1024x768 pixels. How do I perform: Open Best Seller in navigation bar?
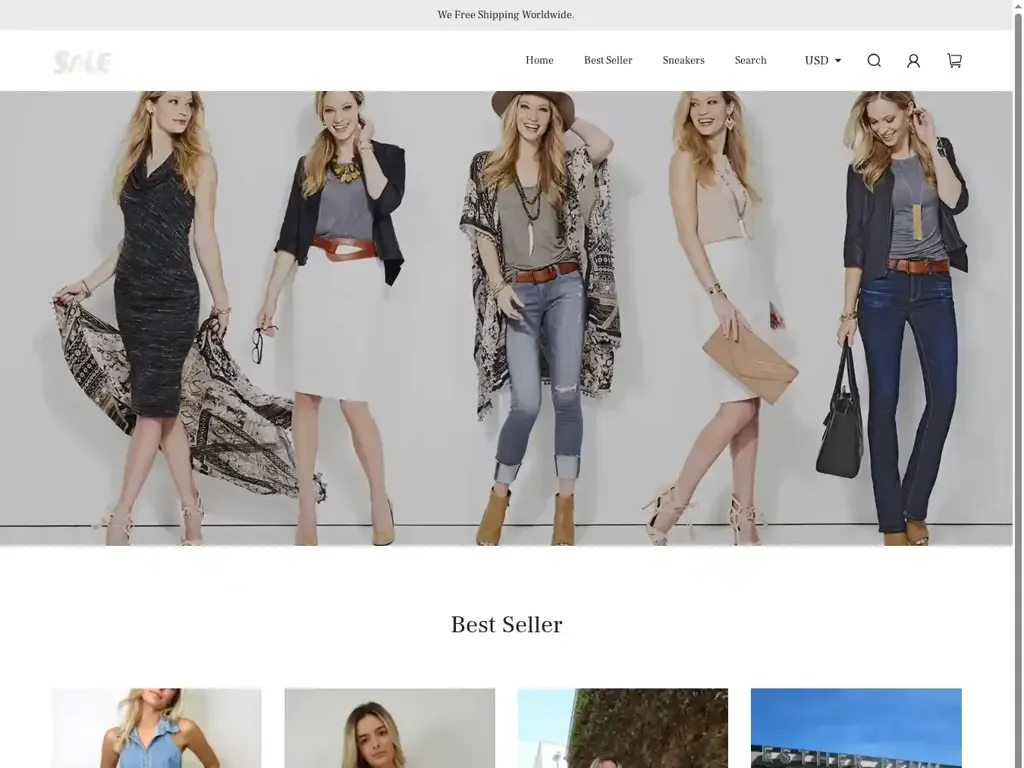click(x=608, y=61)
